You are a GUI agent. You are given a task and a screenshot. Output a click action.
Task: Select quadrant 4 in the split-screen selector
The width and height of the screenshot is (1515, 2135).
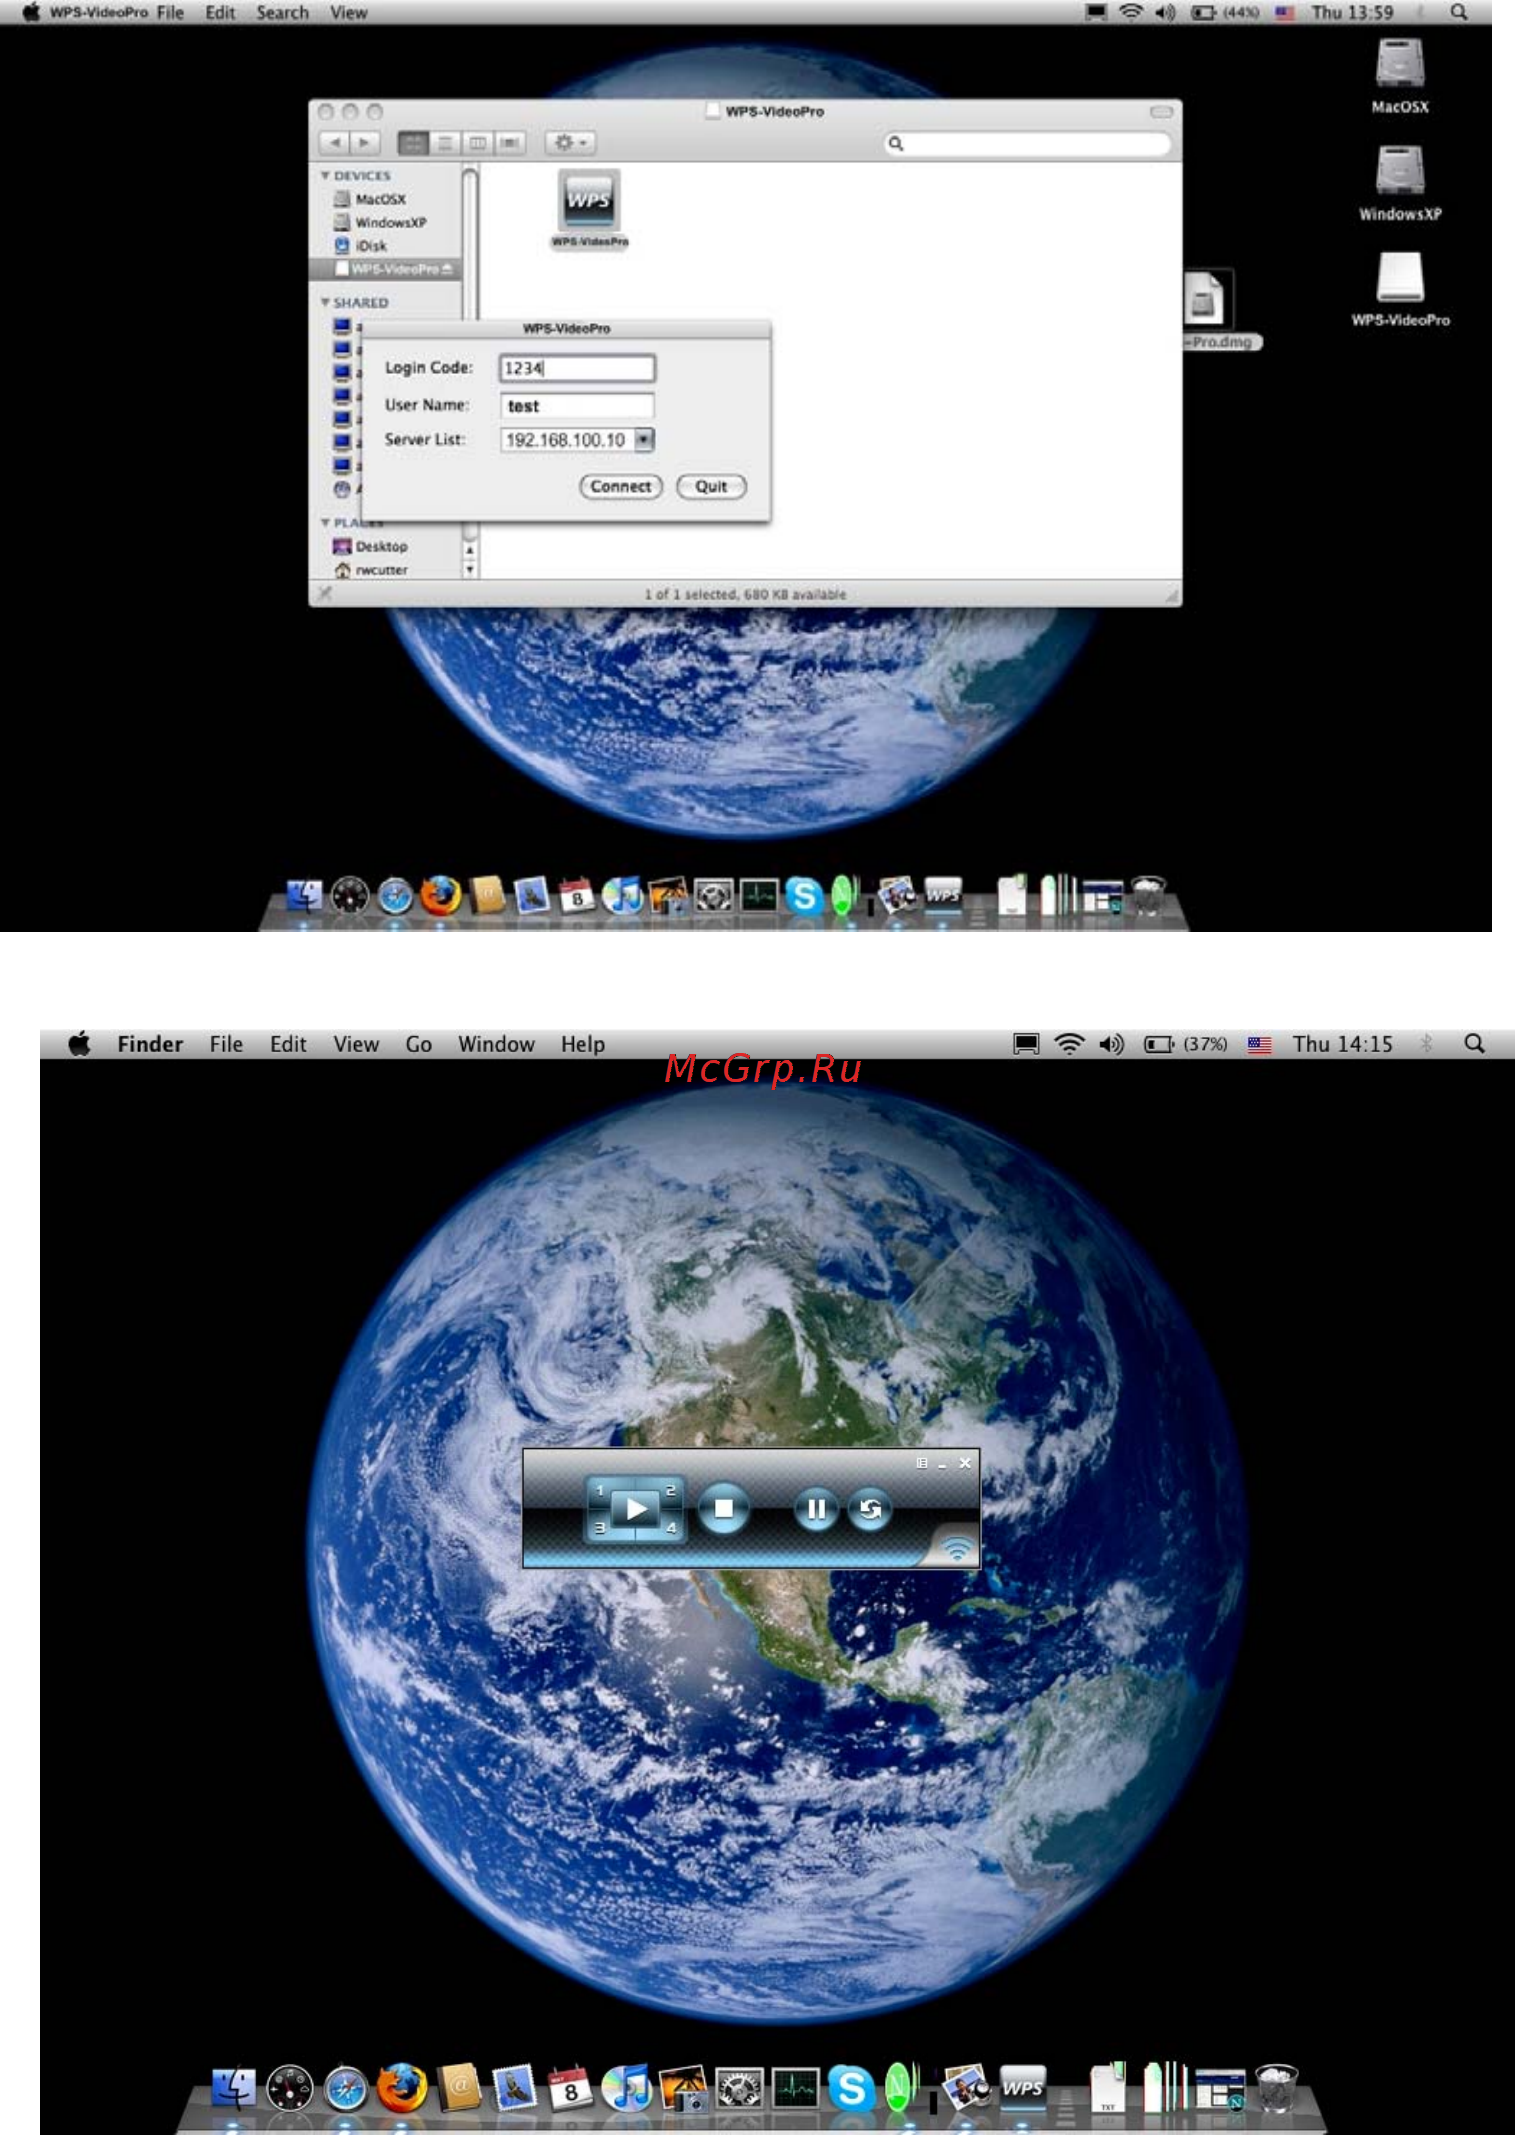coord(671,1528)
